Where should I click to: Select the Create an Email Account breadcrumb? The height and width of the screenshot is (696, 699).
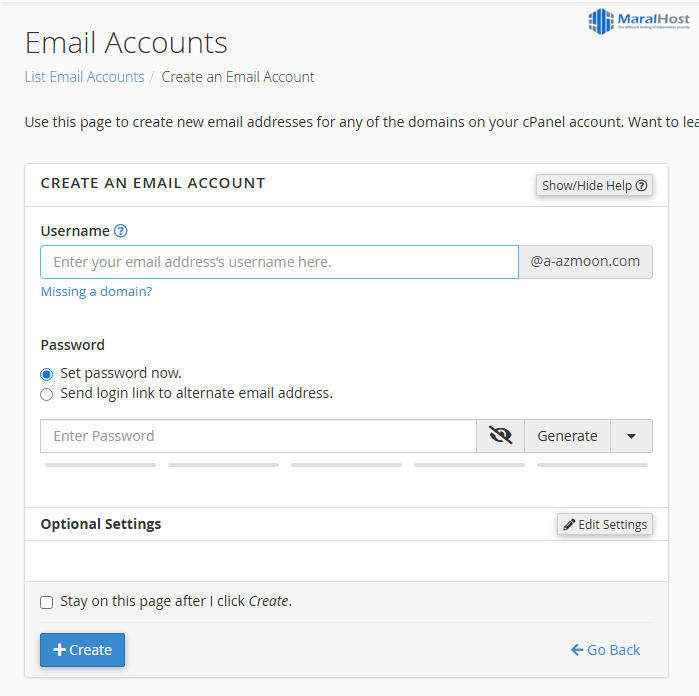pos(238,77)
